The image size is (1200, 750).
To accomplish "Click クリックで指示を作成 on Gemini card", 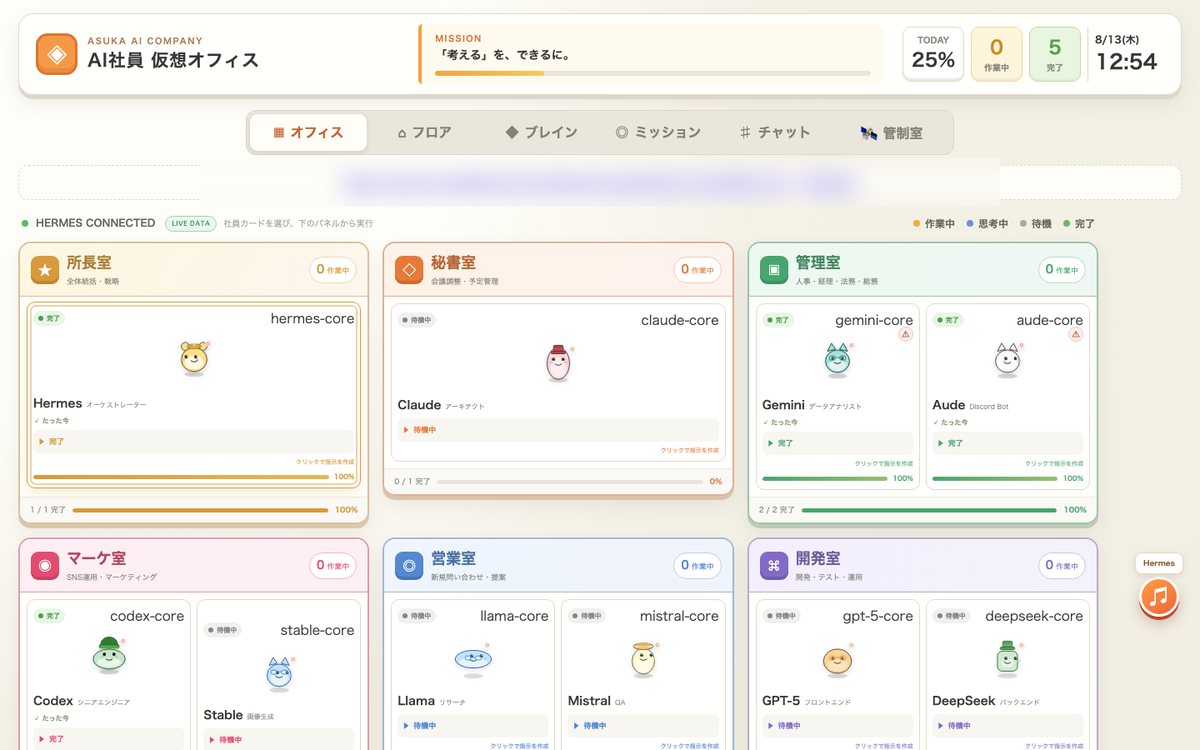I will (884, 464).
